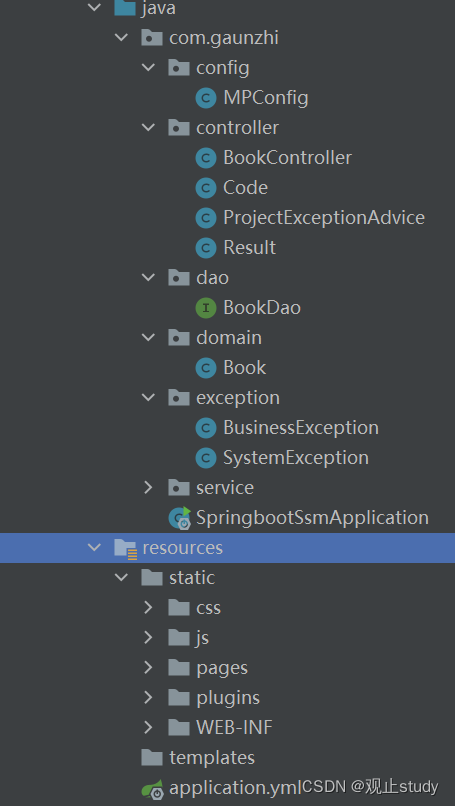Expand the pages folder
455x806 pixels.
(x=149, y=668)
